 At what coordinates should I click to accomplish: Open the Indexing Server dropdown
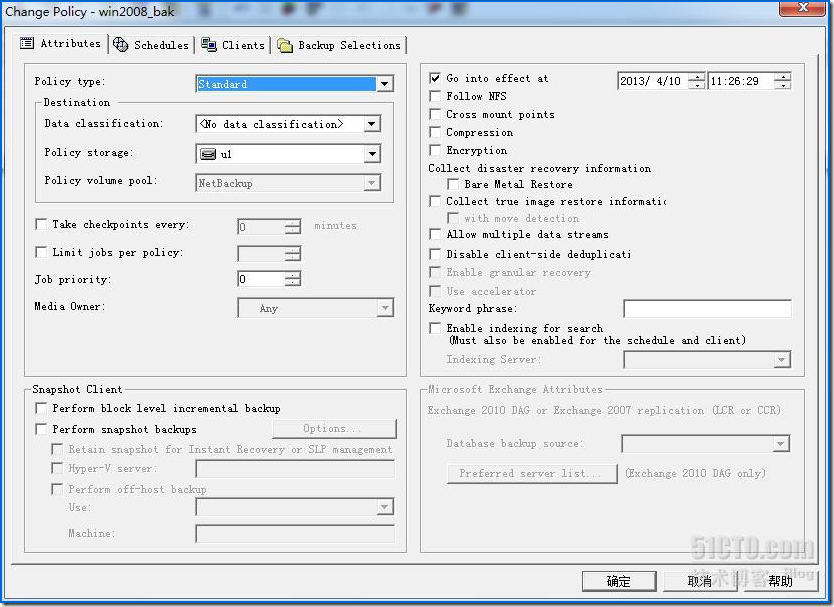pyautogui.click(x=781, y=360)
